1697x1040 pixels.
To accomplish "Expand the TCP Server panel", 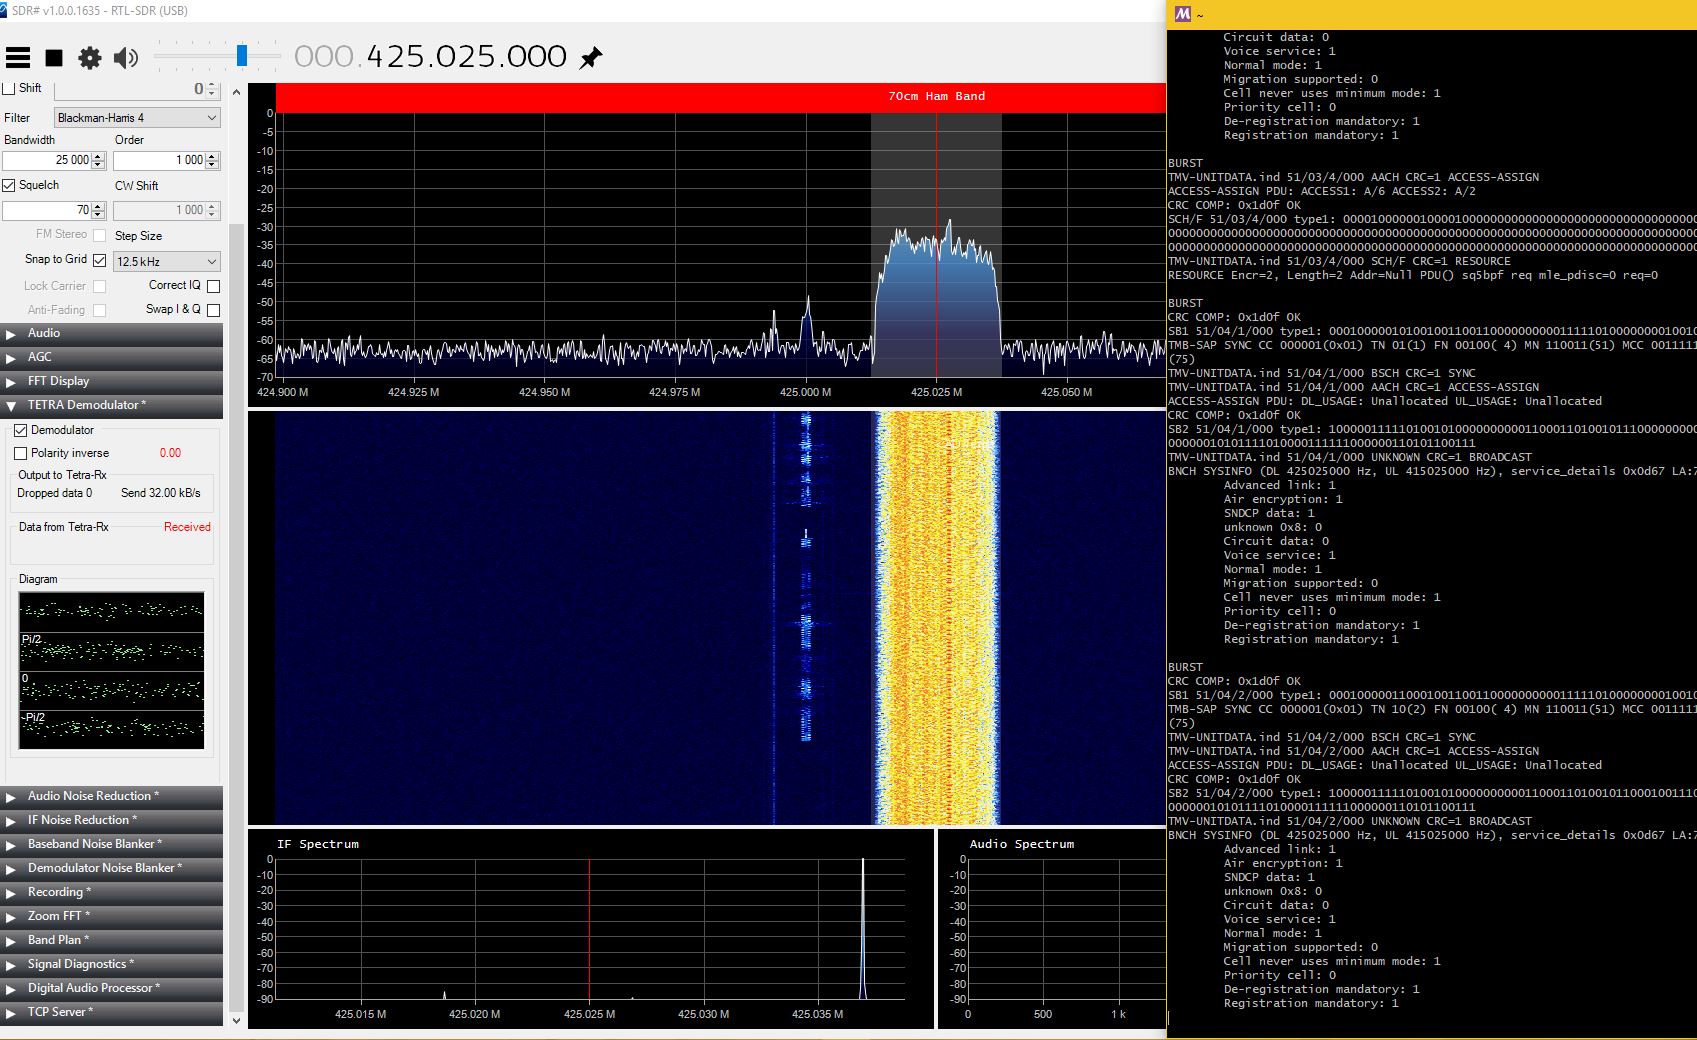I will click(x=112, y=1012).
